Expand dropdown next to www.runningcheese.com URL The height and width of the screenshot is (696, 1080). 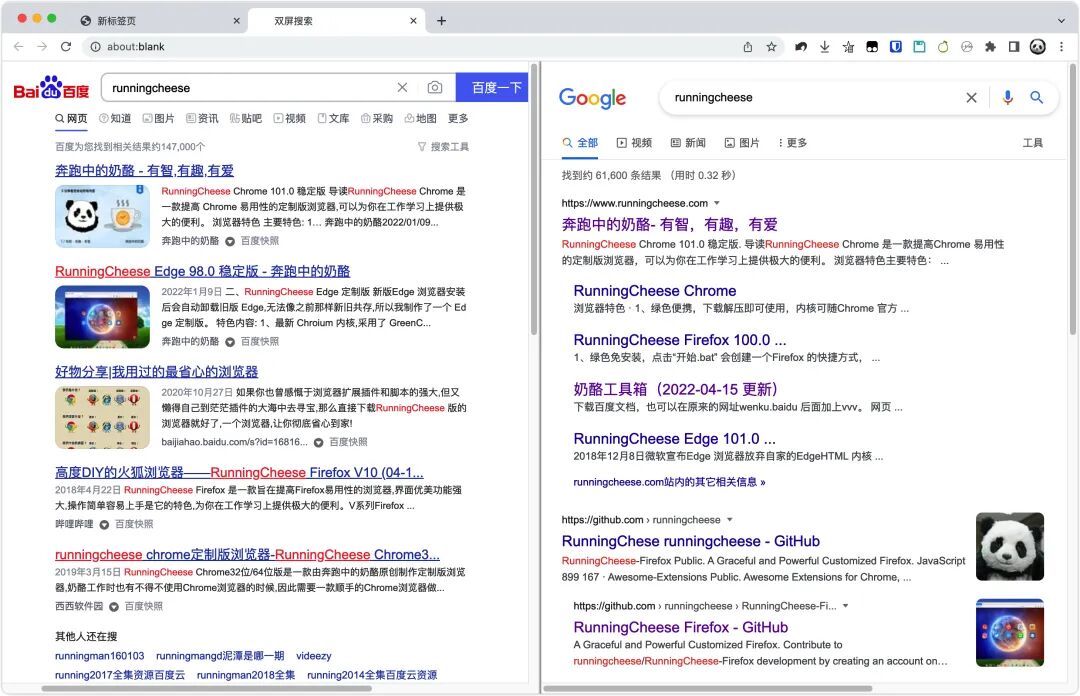coord(717,203)
